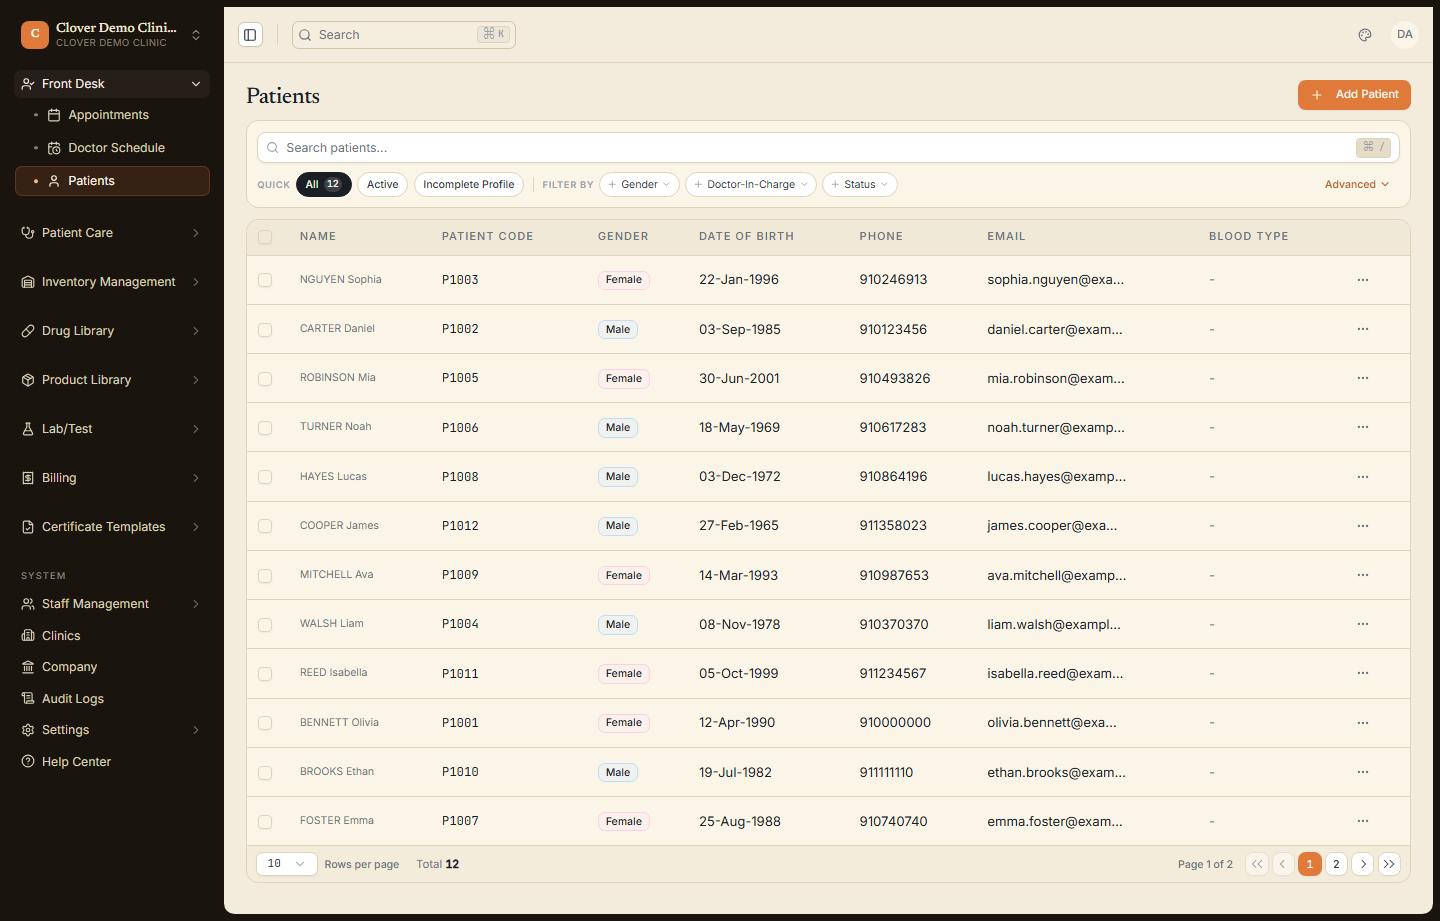Filter by Incomplete Profile
This screenshot has height=921, width=1440.
point(468,185)
